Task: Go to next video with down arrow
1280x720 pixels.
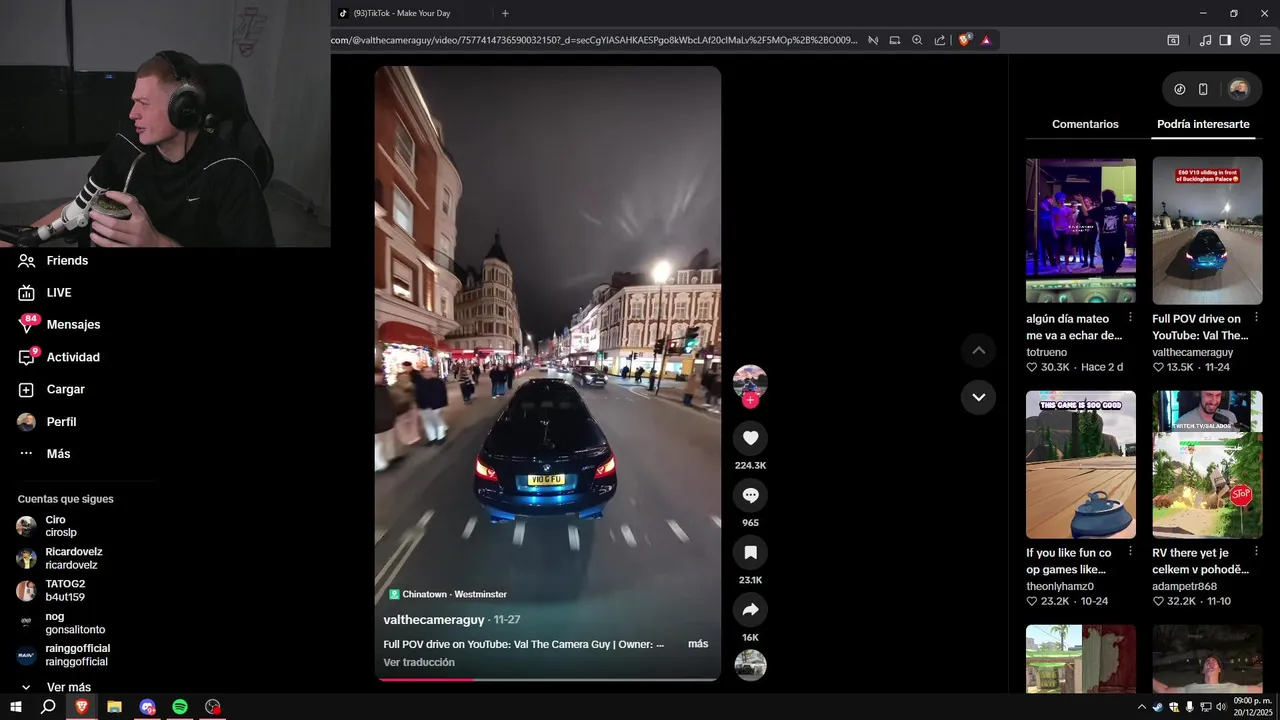Action: pyautogui.click(x=978, y=397)
